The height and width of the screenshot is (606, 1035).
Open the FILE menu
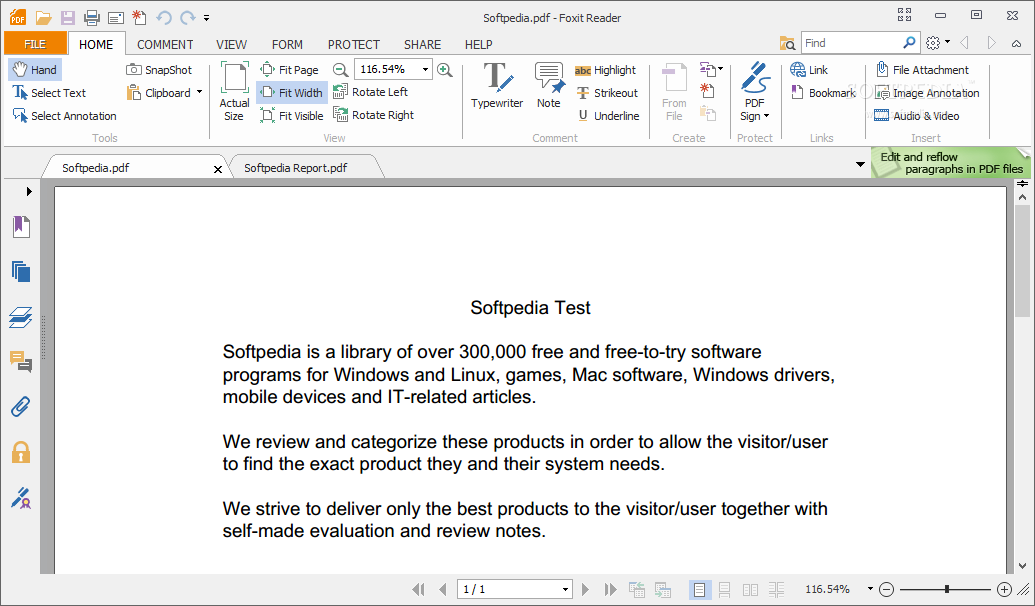click(x=36, y=44)
